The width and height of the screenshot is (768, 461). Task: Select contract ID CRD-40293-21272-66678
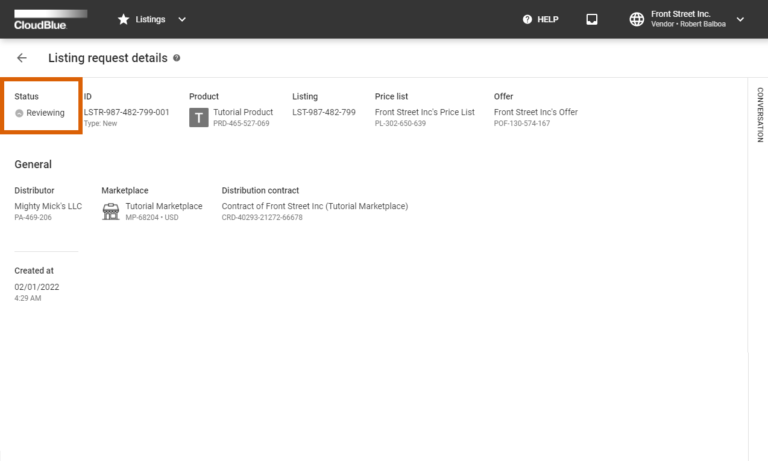pos(262,218)
